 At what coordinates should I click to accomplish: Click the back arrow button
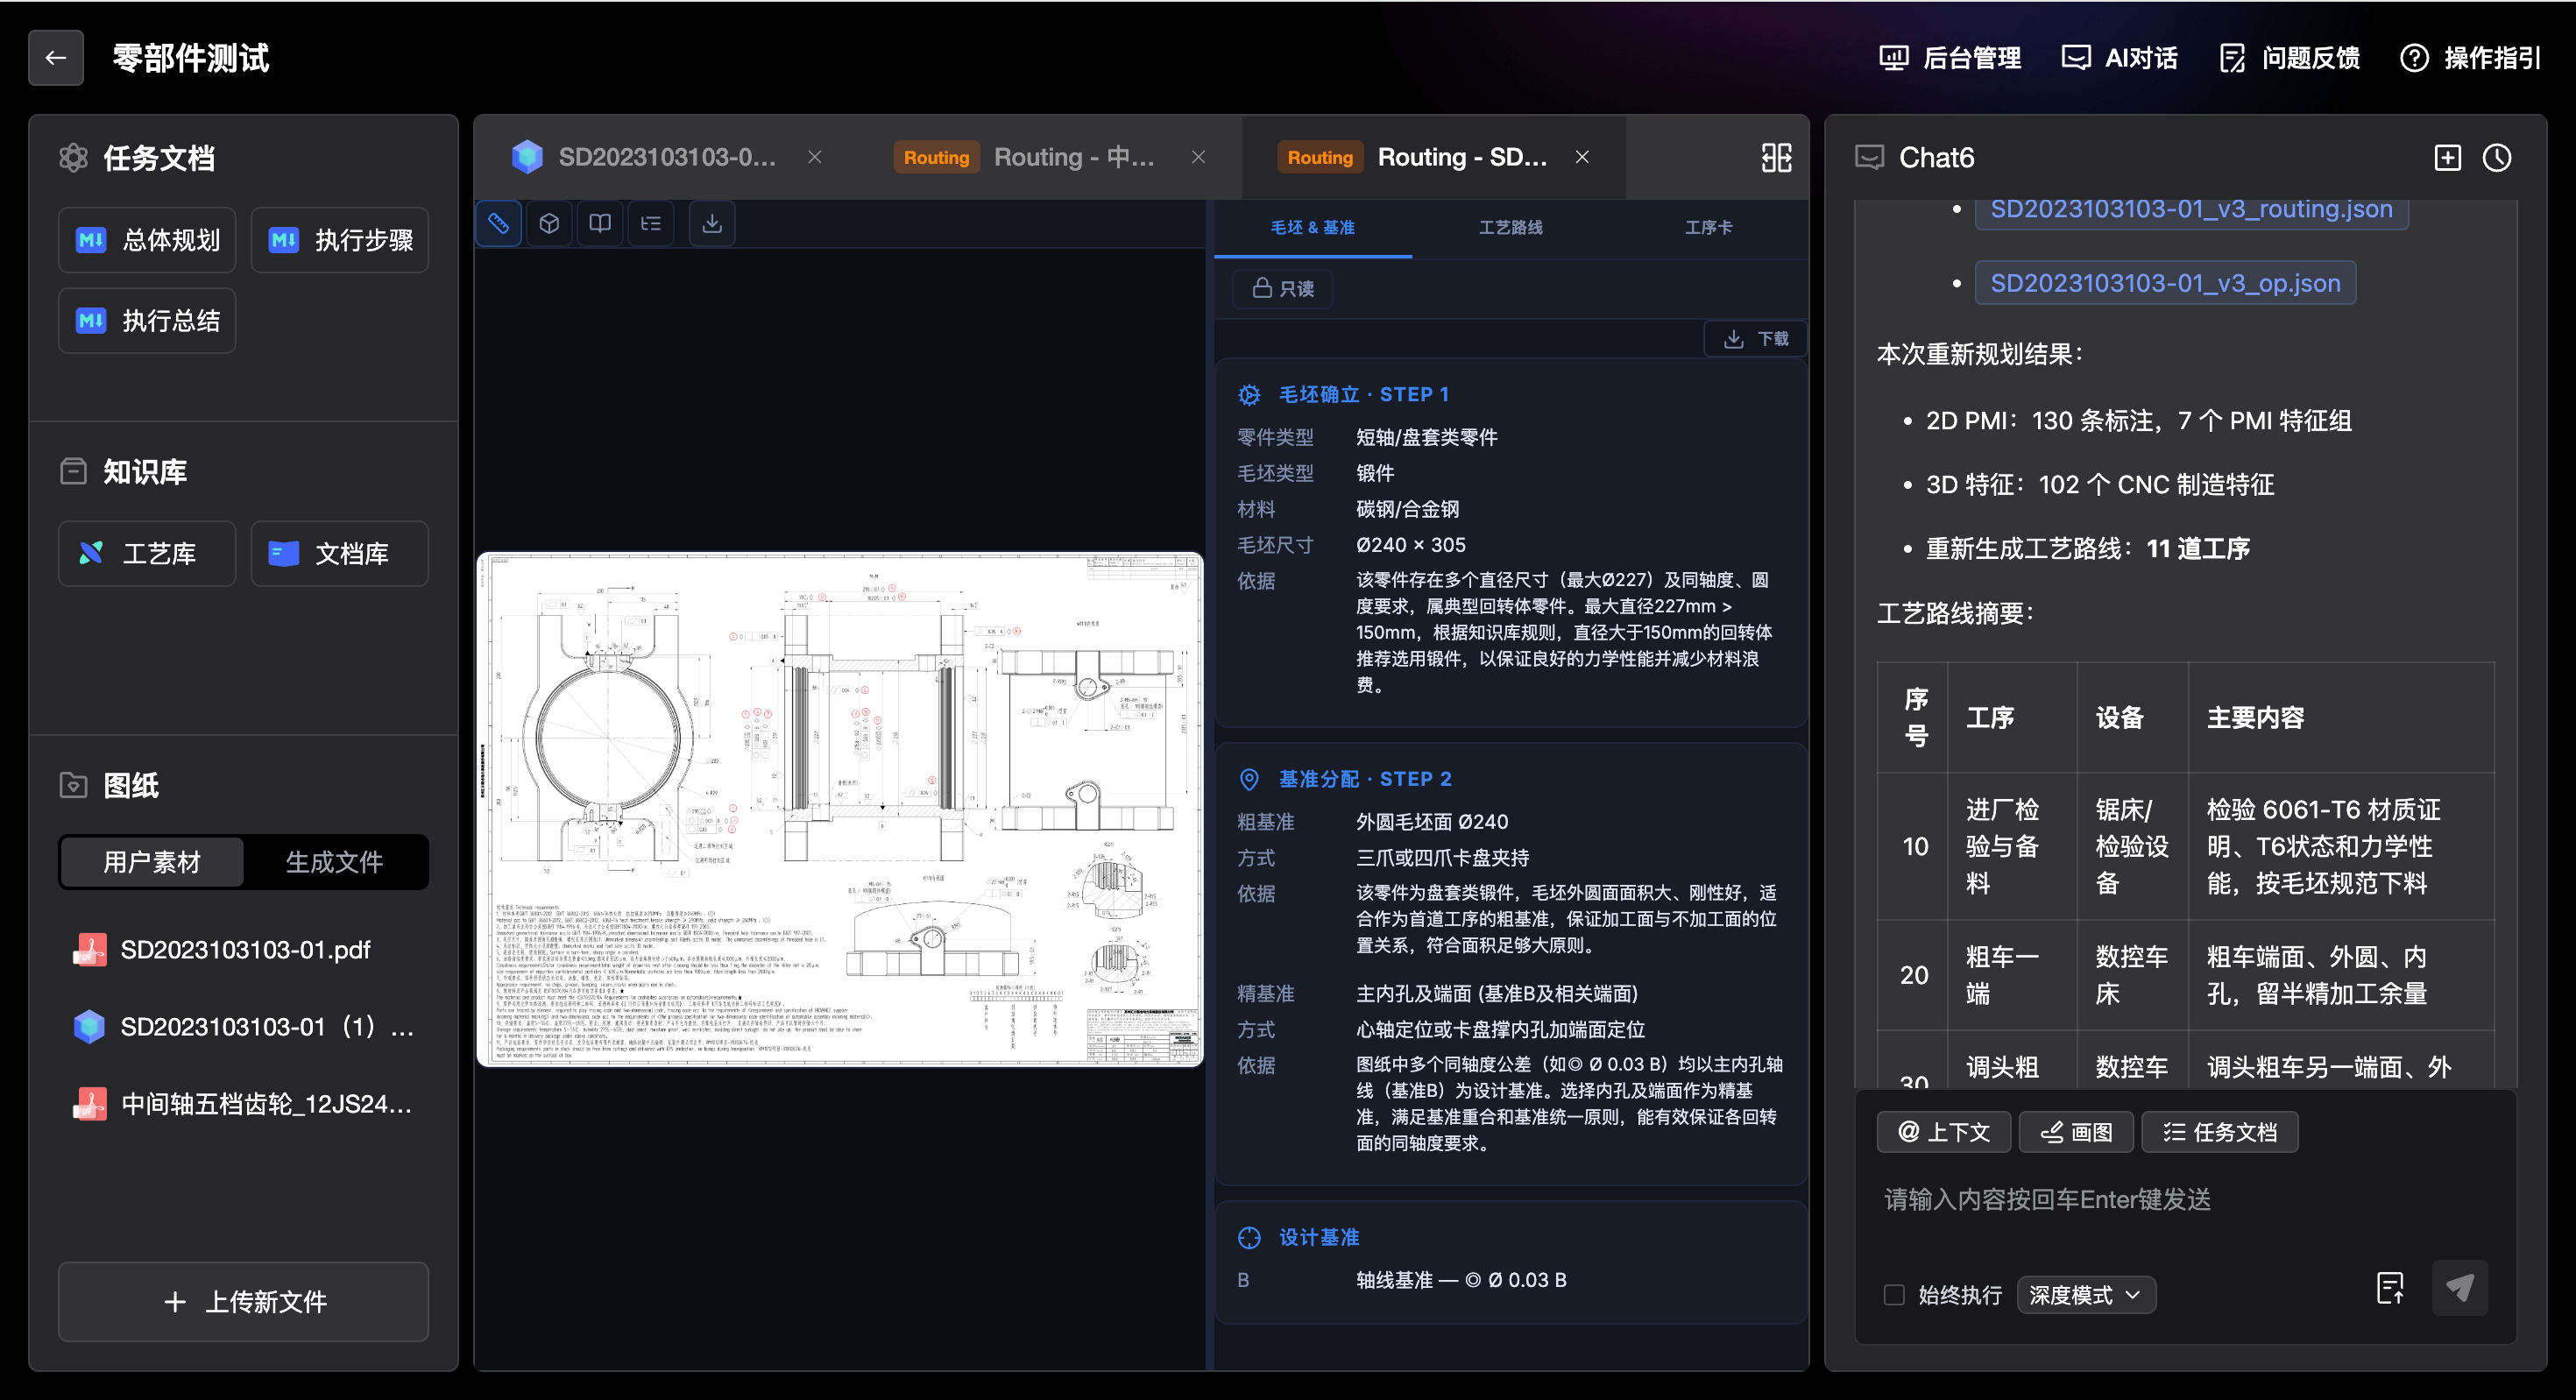[56, 58]
